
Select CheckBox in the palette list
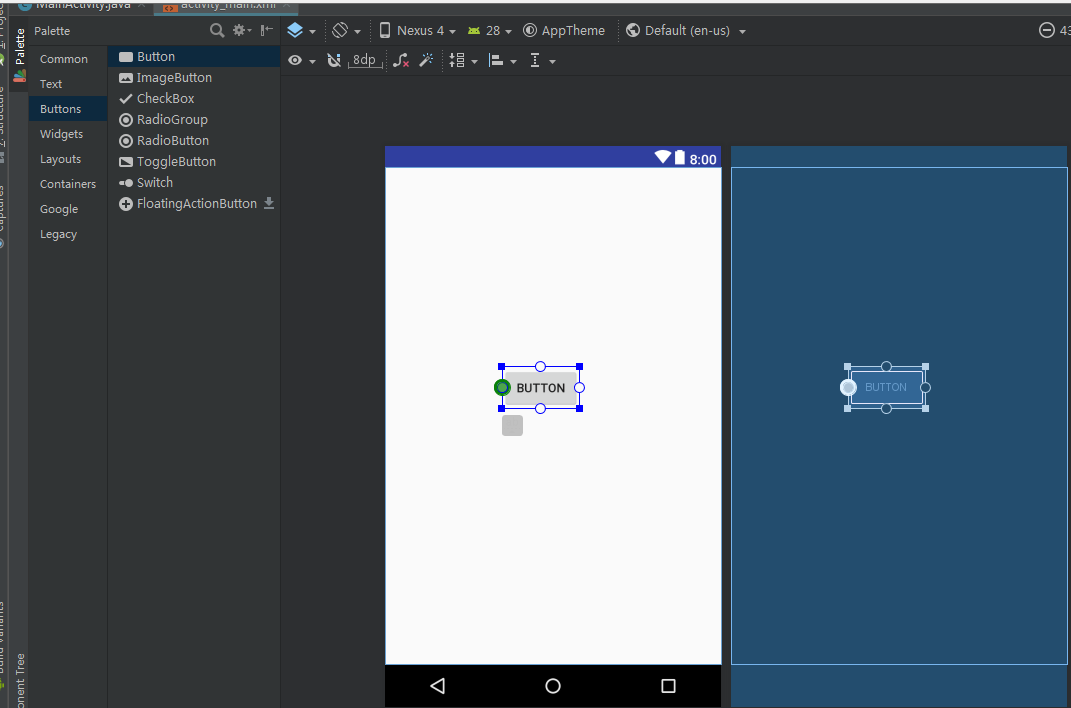(x=194, y=99)
